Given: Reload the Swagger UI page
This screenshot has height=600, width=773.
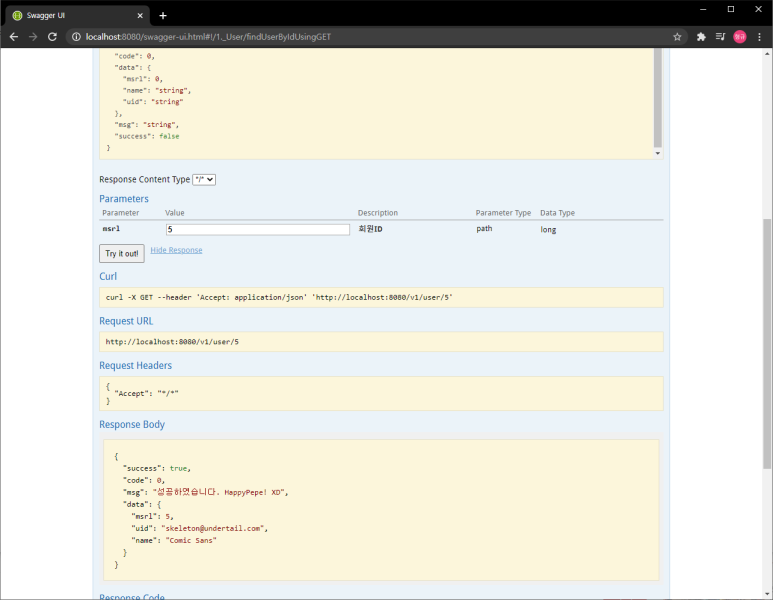Looking at the screenshot, I should (52, 37).
